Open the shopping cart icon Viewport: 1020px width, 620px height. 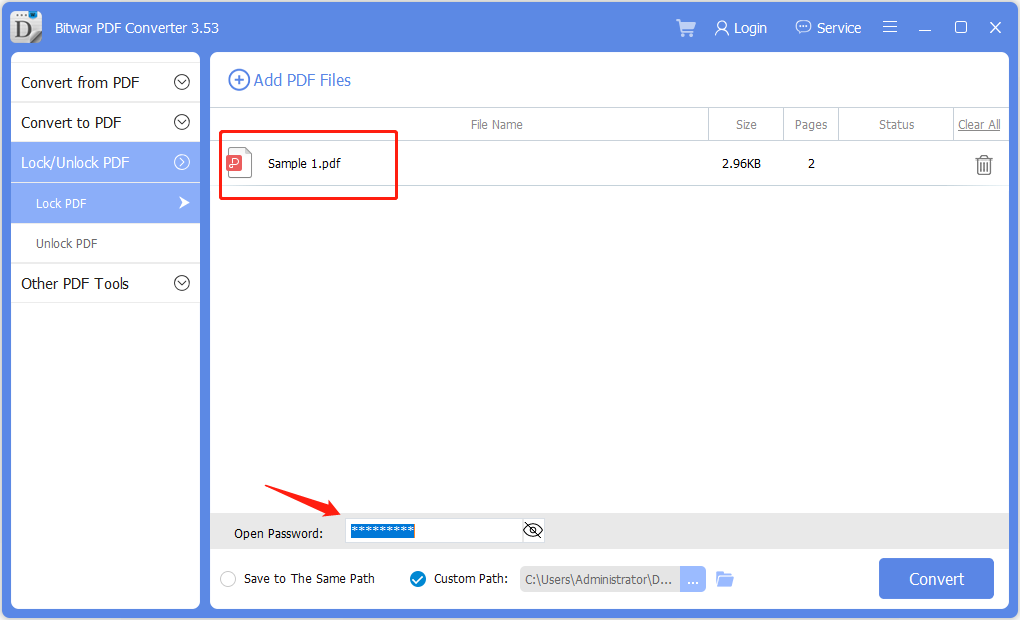tap(686, 28)
